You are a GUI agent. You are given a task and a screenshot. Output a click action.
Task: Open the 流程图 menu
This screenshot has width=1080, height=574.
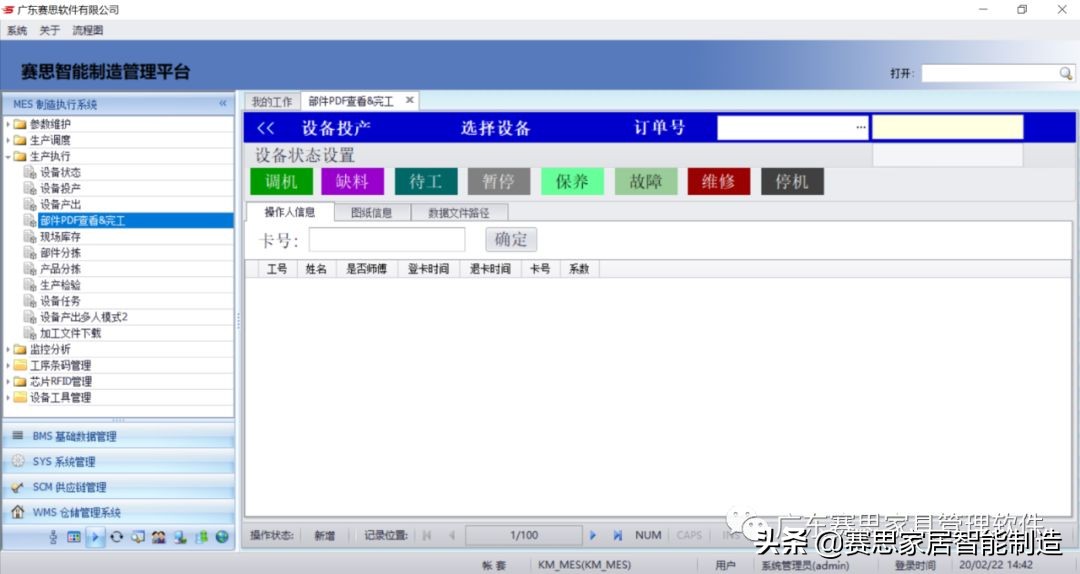pos(87,30)
